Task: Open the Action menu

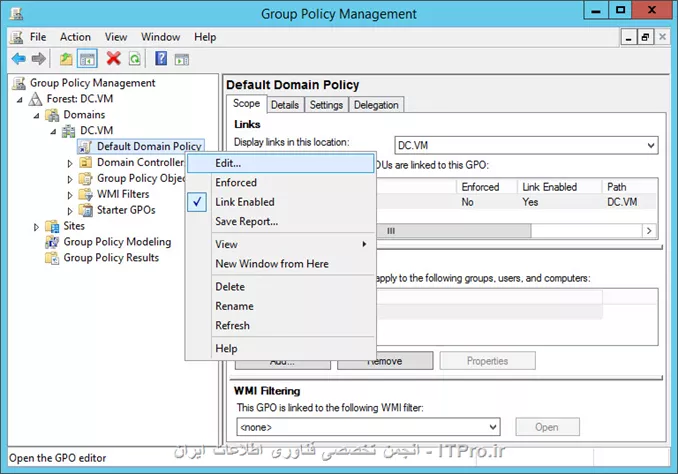Action: [x=75, y=37]
